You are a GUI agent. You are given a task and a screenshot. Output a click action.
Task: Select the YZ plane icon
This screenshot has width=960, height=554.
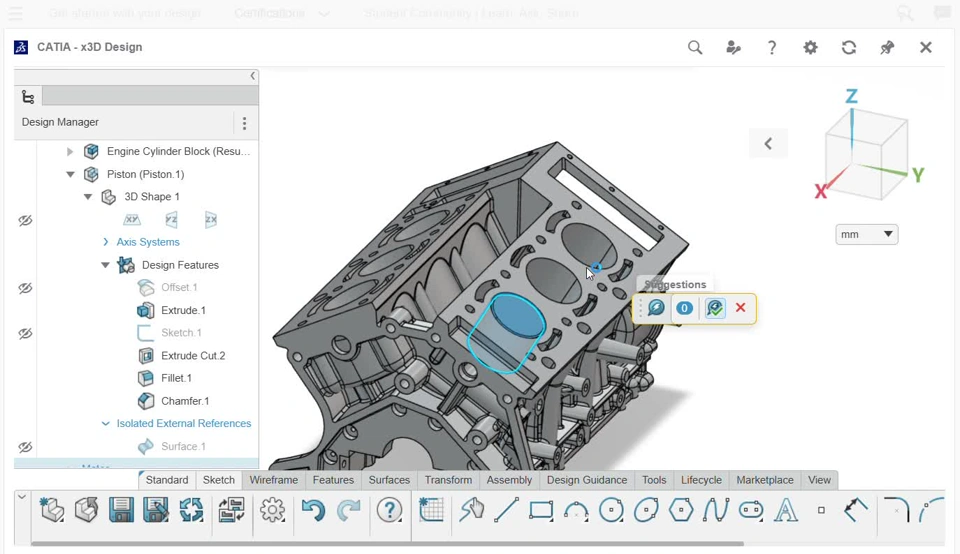coord(171,219)
